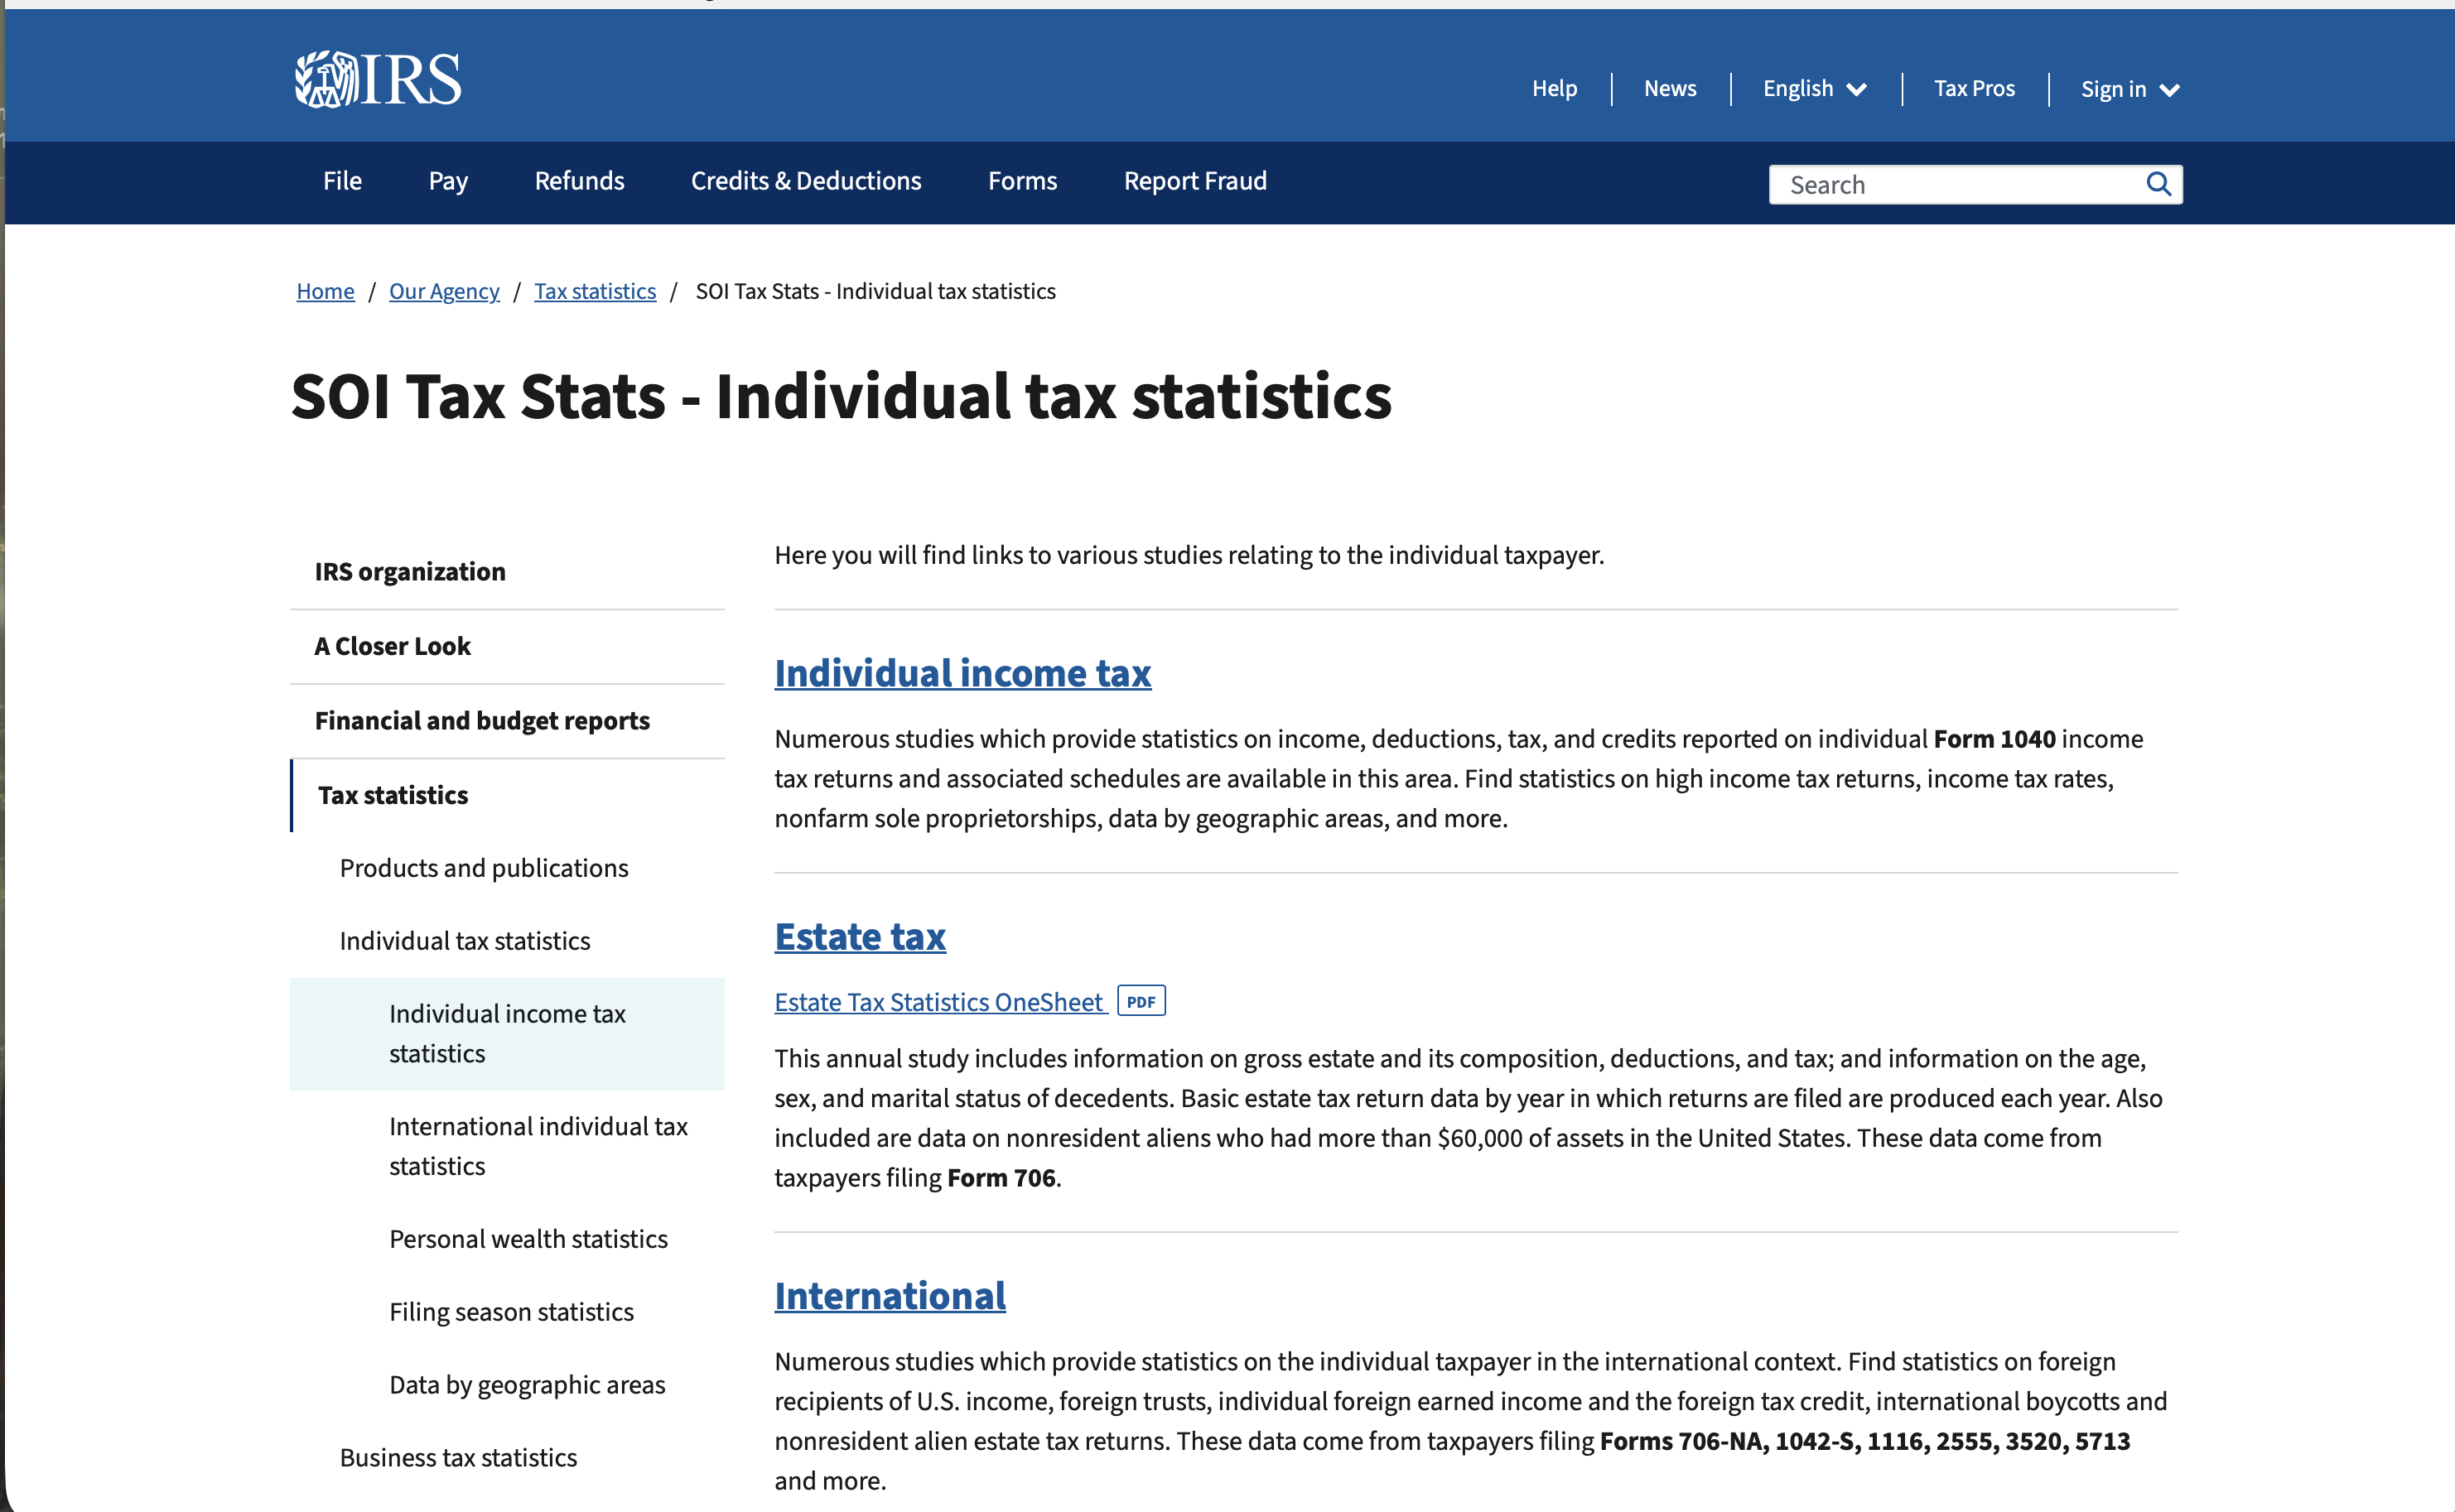Open Financial and budget reports sidebar item

pyautogui.click(x=482, y=721)
